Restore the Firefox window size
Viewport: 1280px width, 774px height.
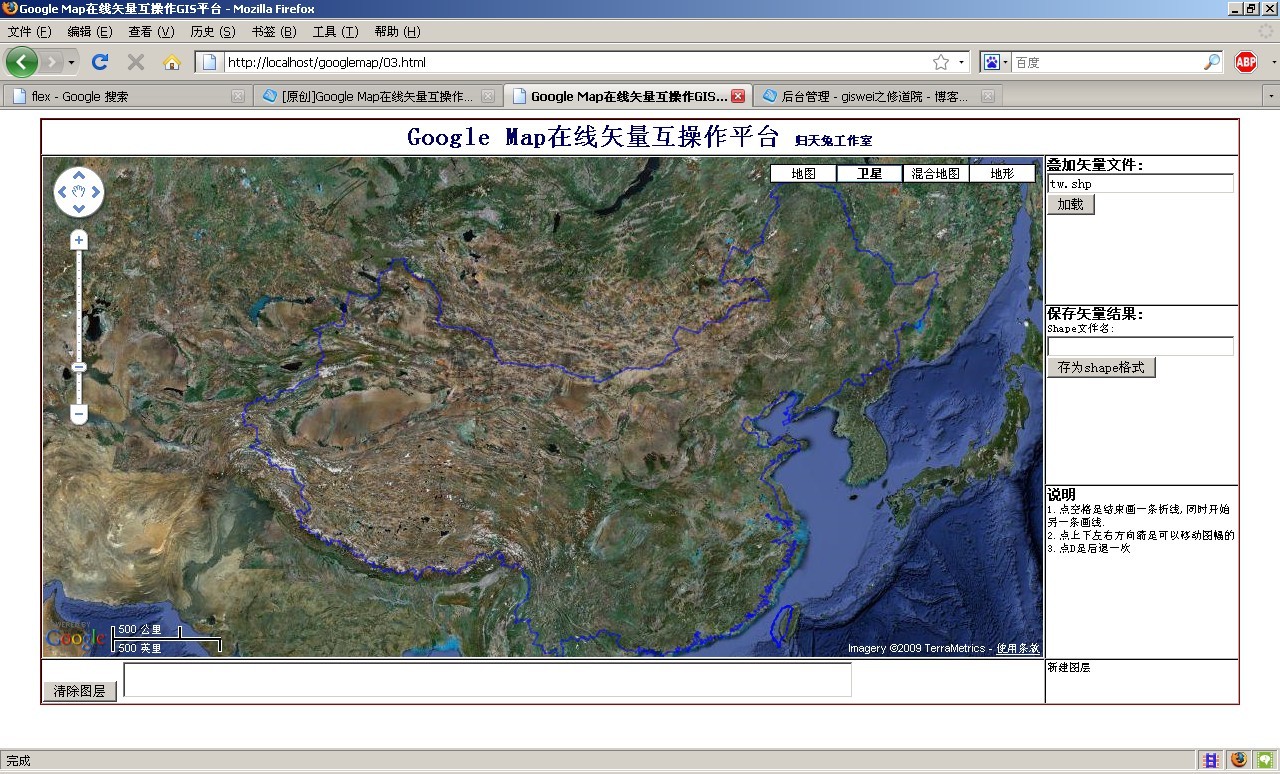[1250, 8]
